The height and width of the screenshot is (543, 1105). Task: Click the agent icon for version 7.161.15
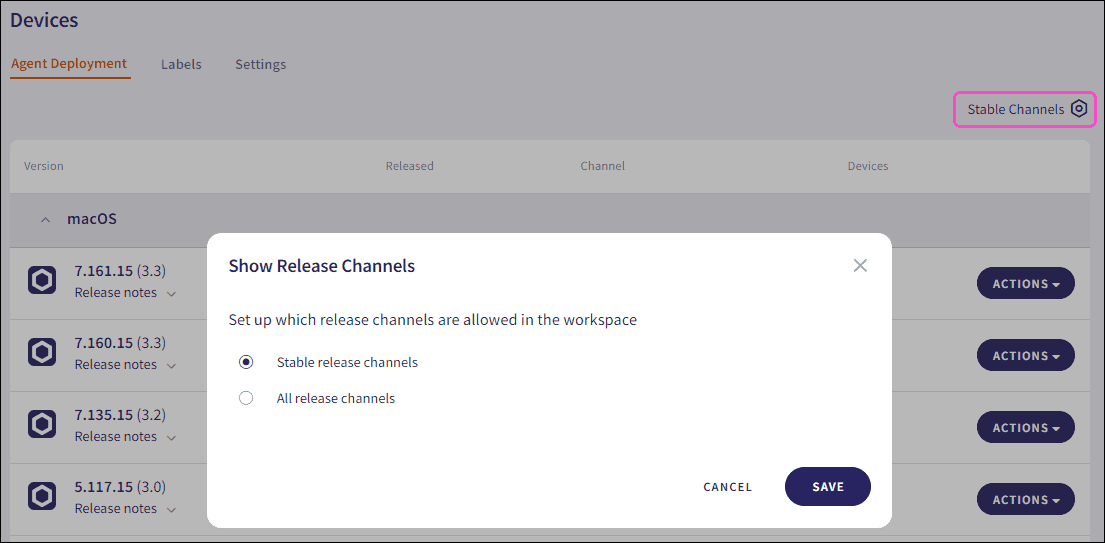pos(42,281)
